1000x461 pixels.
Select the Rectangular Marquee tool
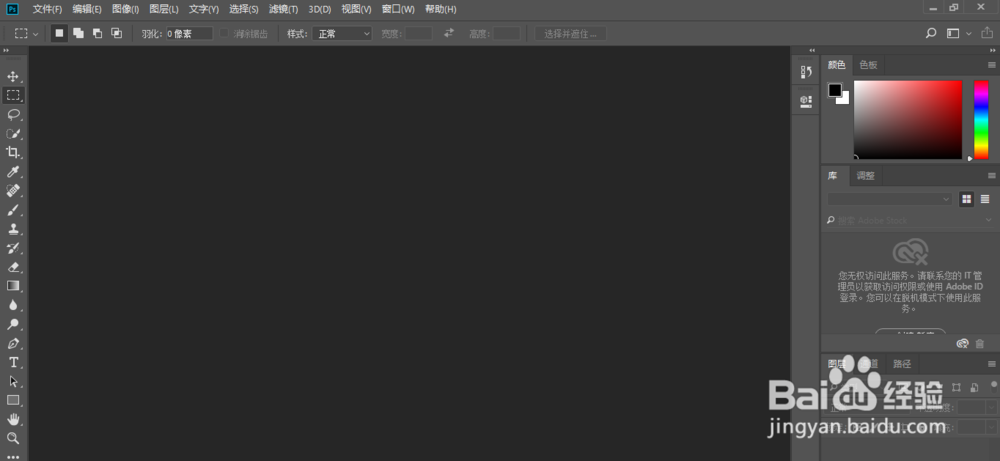[x=13, y=96]
